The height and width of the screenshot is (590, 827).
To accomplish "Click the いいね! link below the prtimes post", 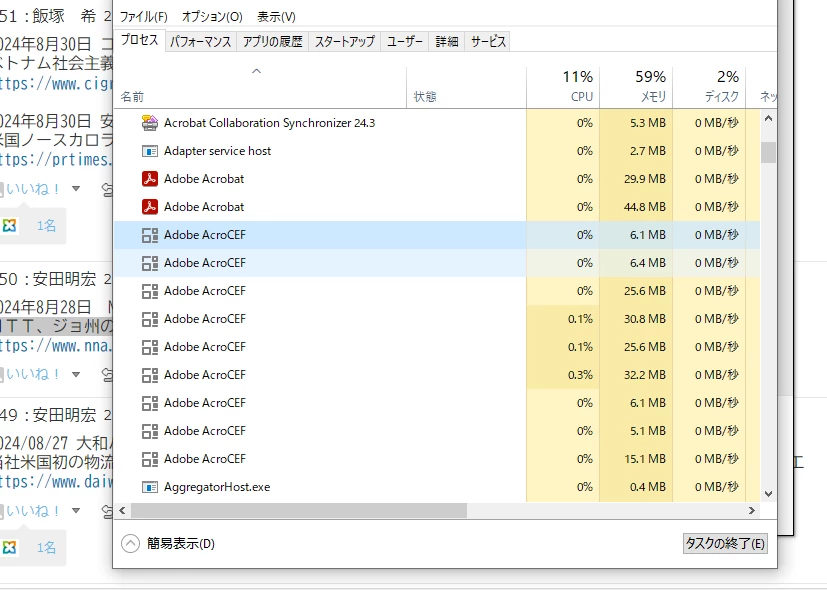I will tap(33, 189).
